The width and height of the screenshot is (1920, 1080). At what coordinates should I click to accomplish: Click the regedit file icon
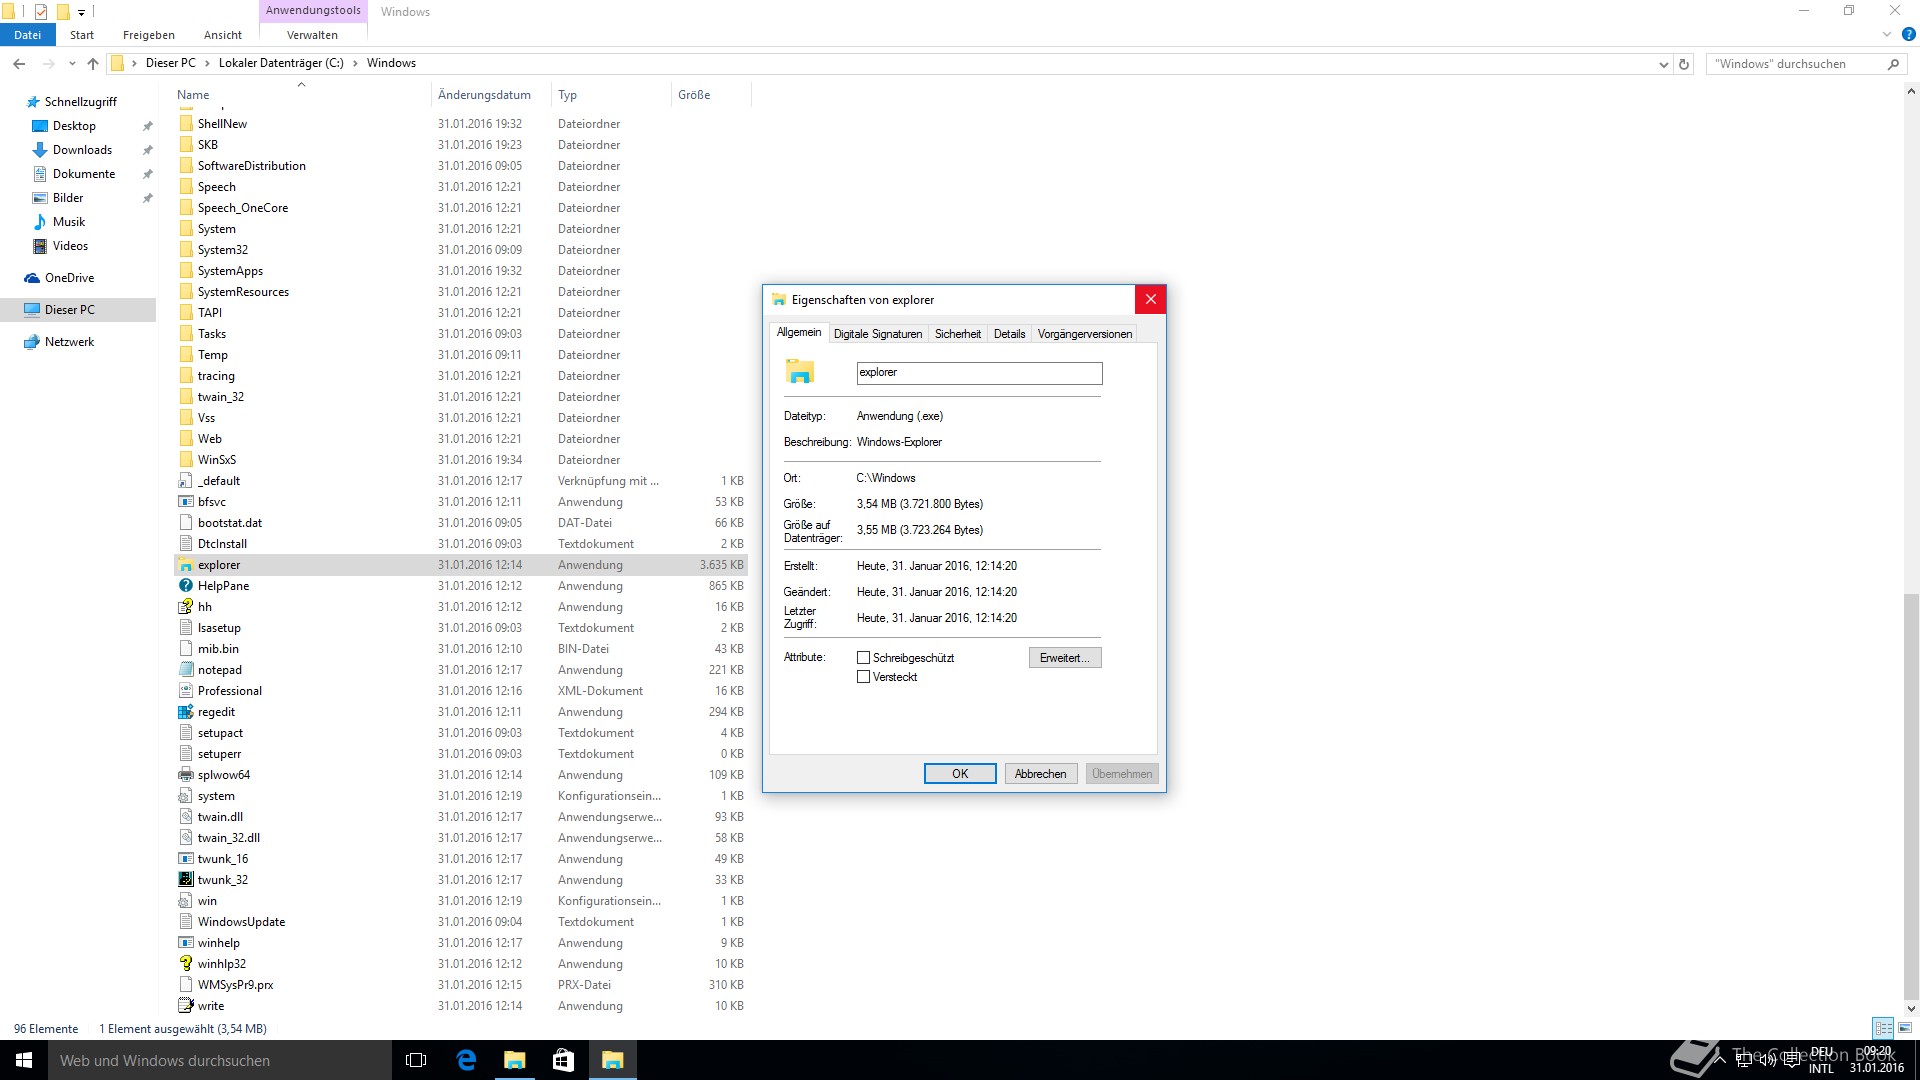[185, 712]
